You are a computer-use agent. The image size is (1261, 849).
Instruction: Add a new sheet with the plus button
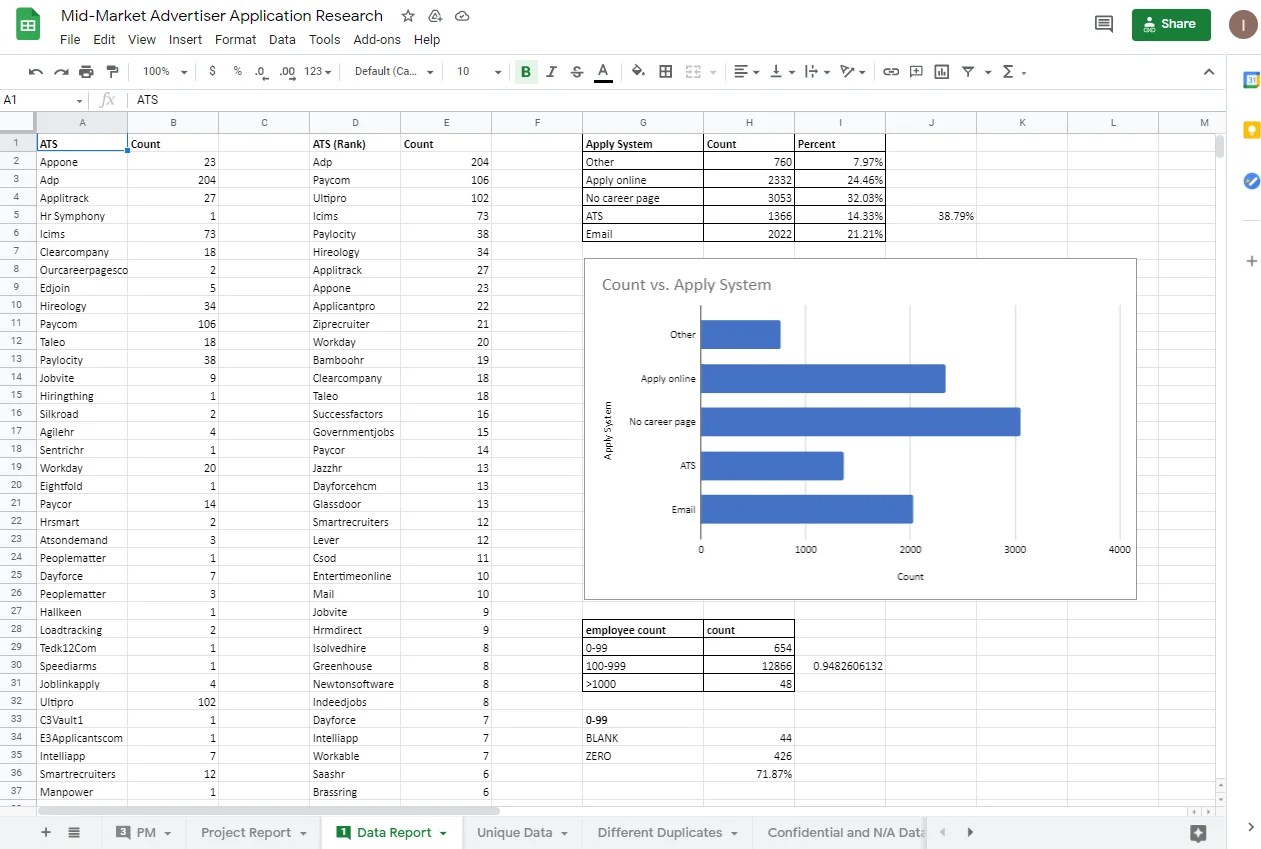[x=46, y=831]
